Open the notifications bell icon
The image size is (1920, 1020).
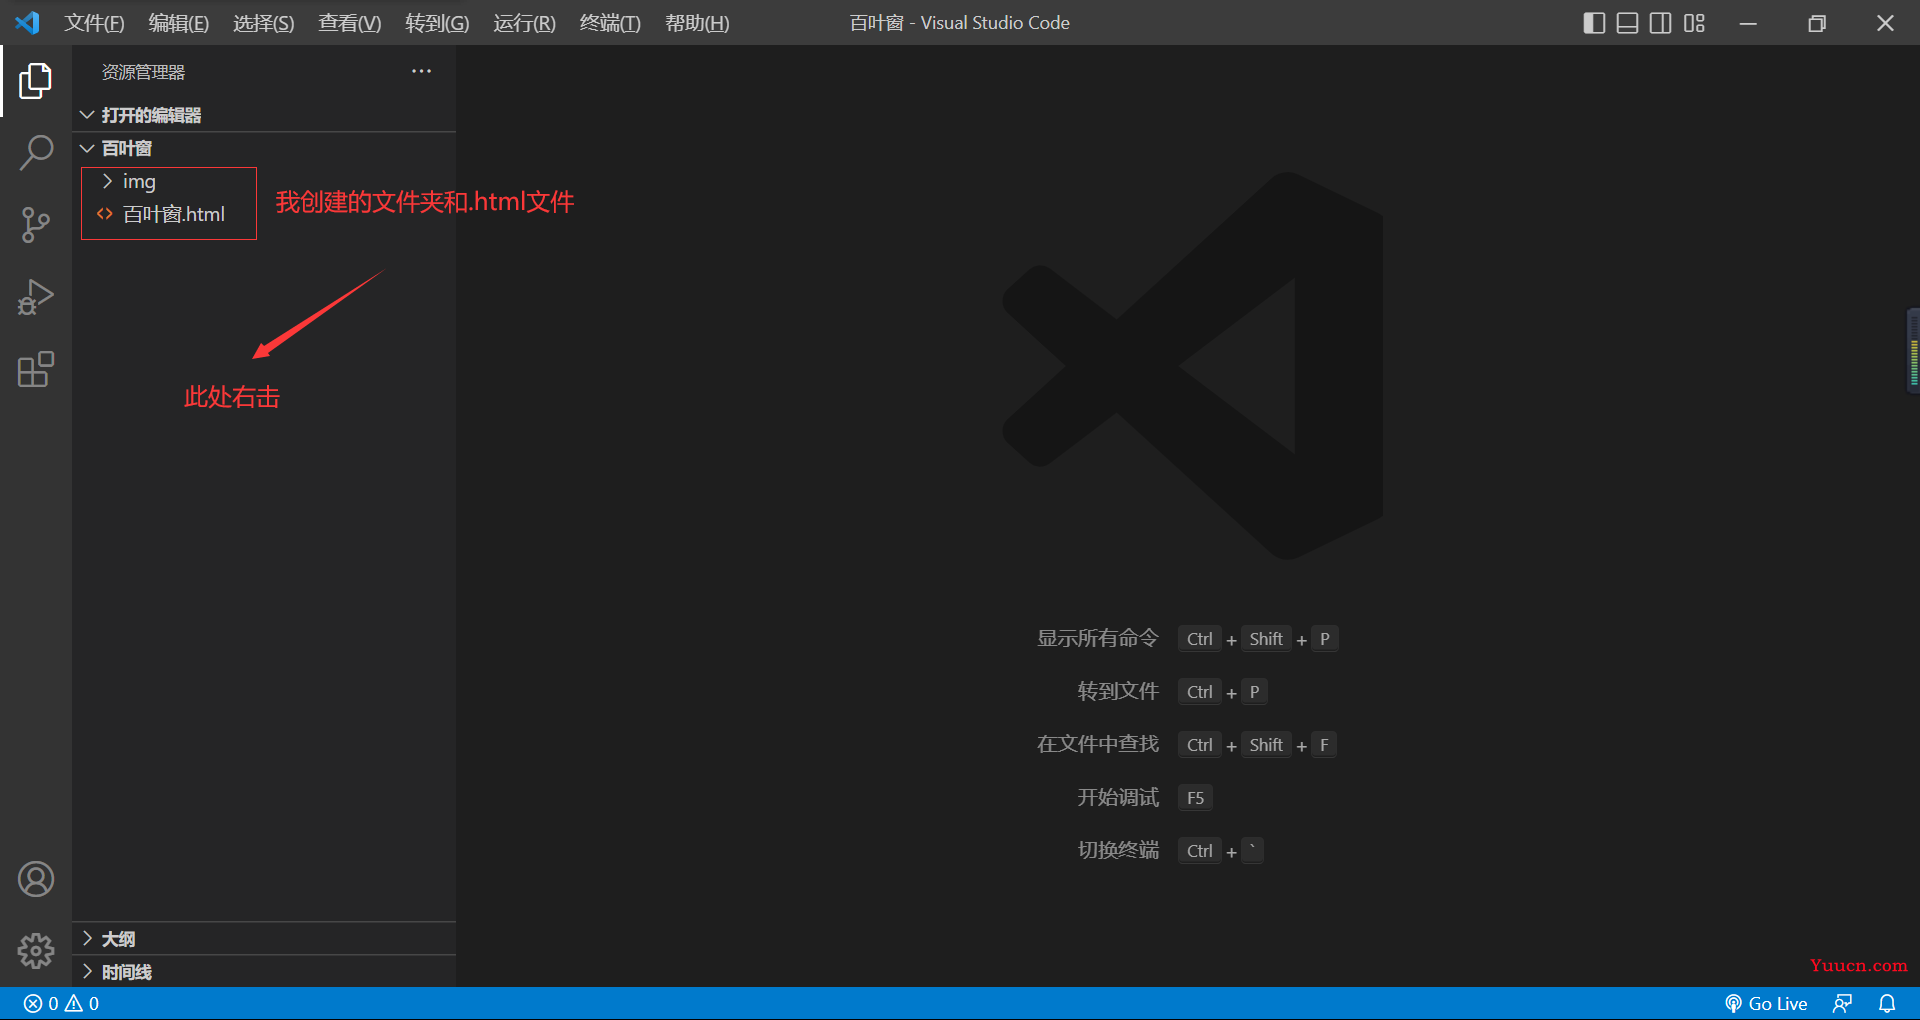point(1887,1003)
